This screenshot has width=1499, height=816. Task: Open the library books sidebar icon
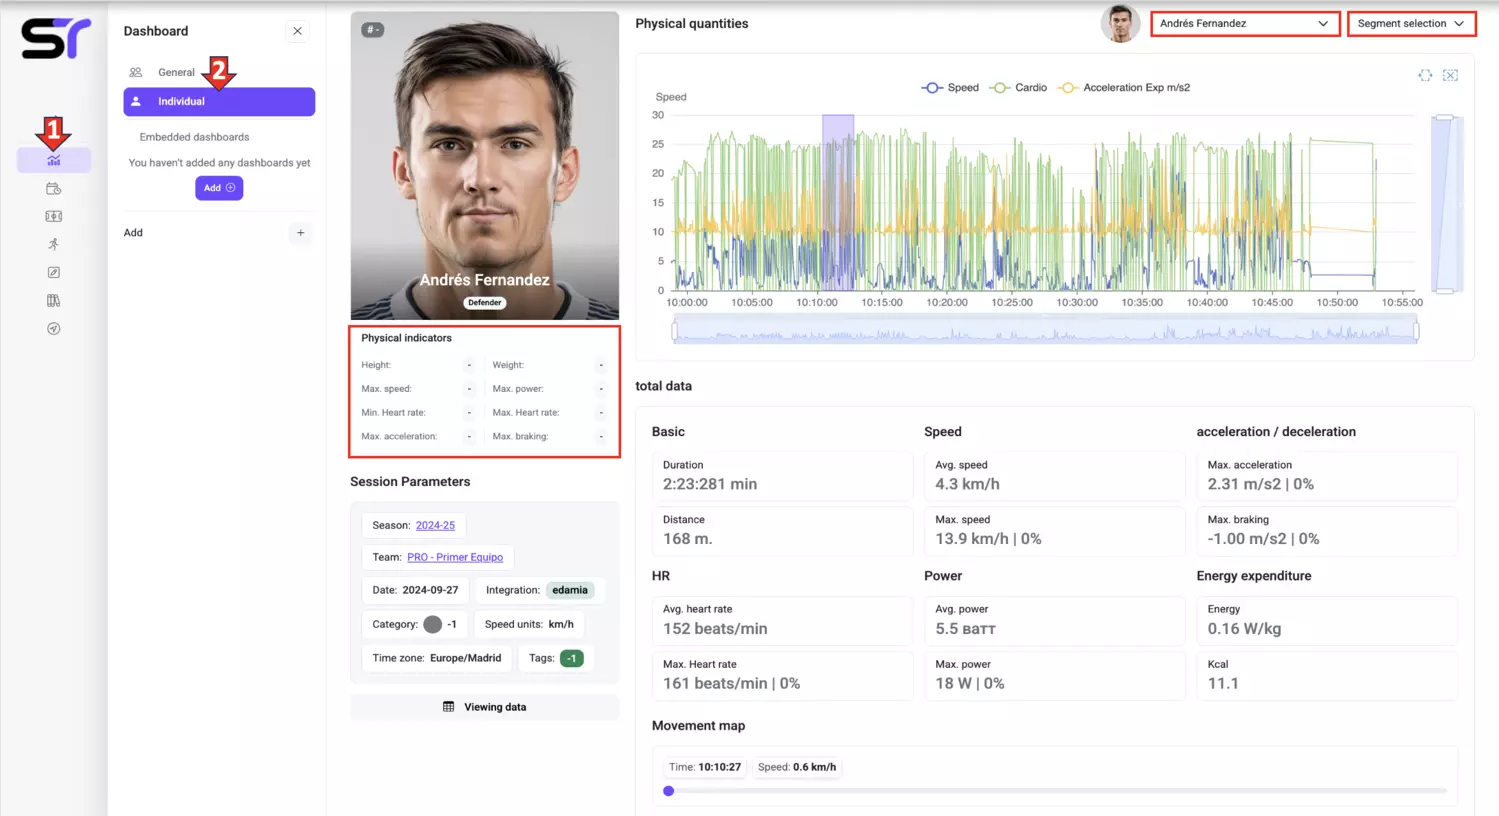(x=54, y=300)
